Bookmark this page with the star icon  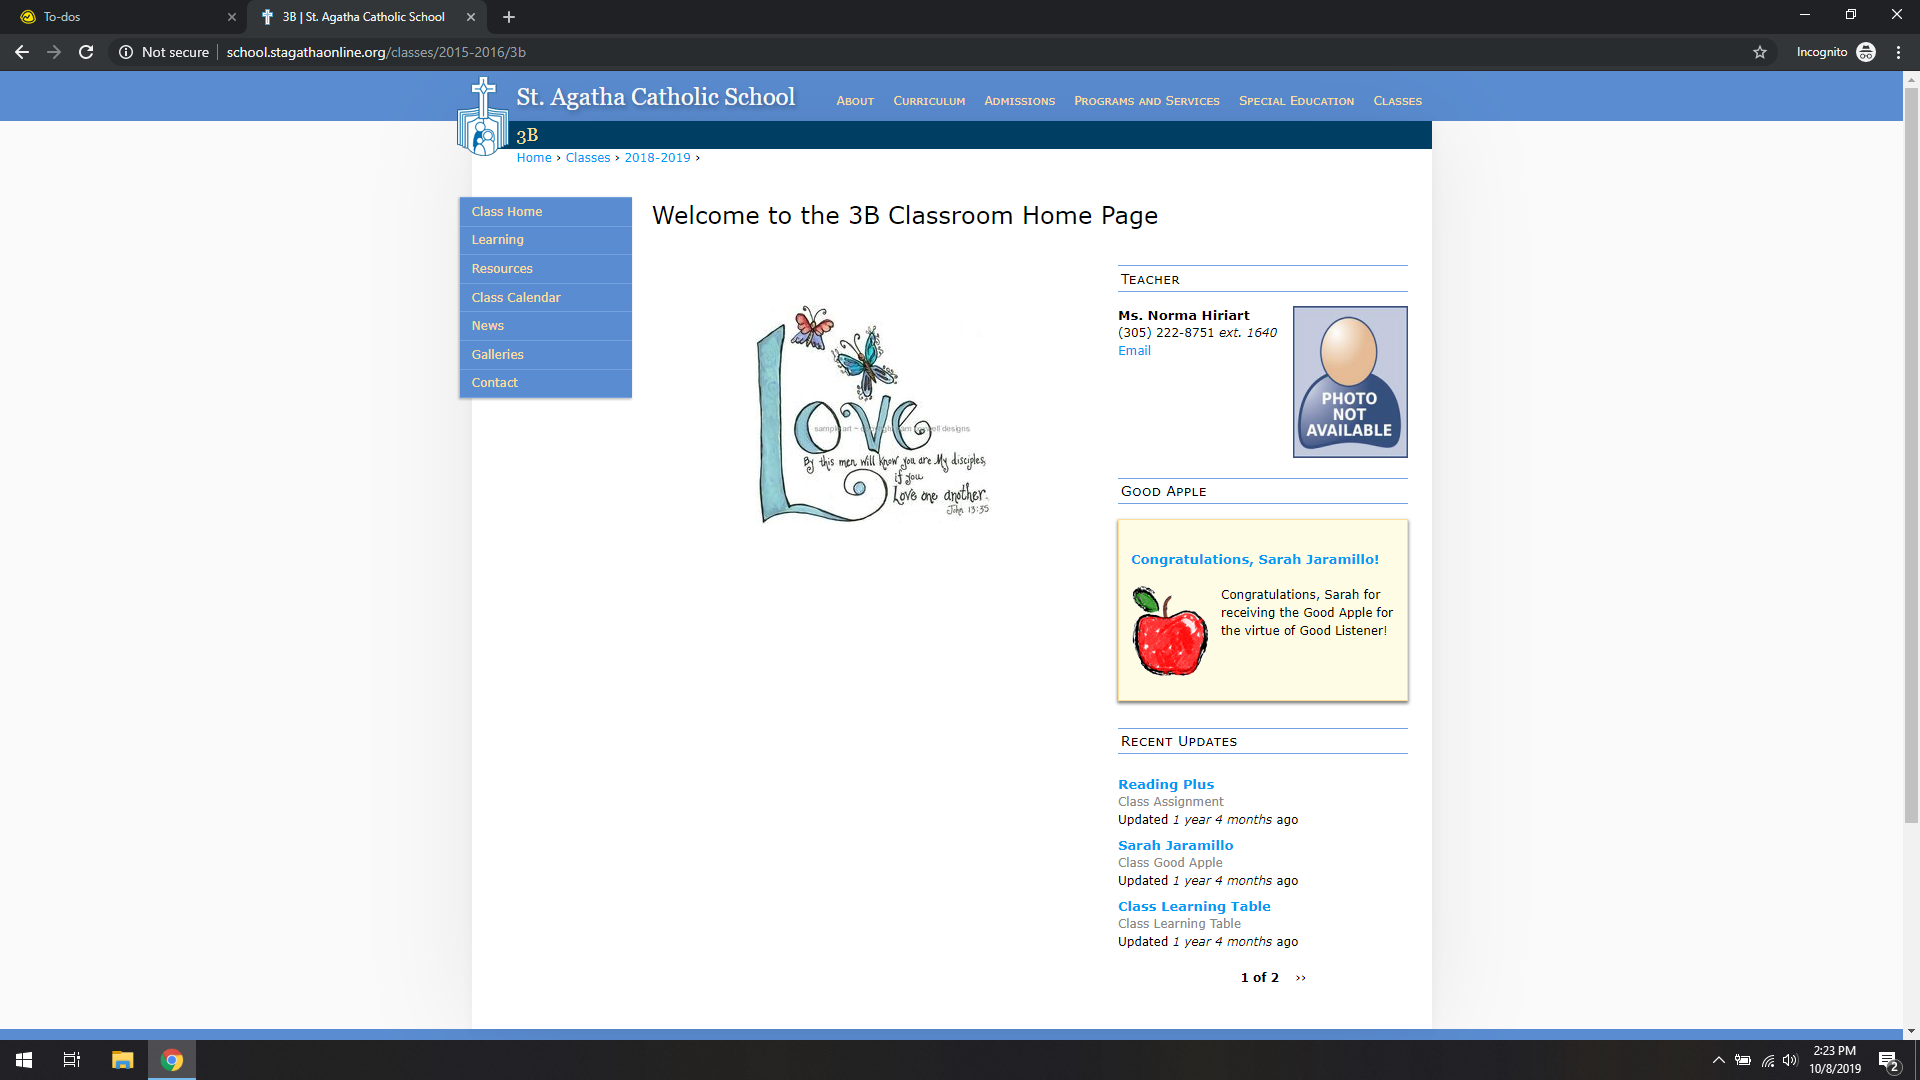point(1760,52)
